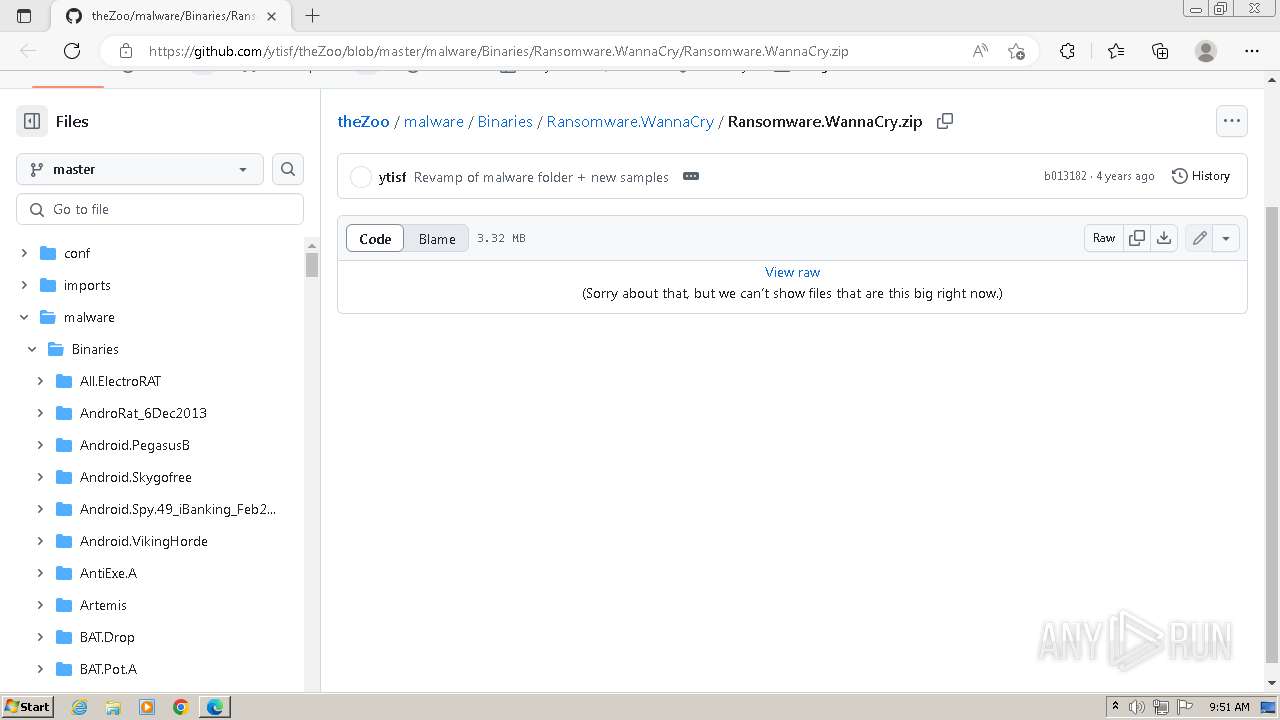The height and width of the screenshot is (720, 1280).
Task: Open the Windows Start menu
Action: coord(28,707)
